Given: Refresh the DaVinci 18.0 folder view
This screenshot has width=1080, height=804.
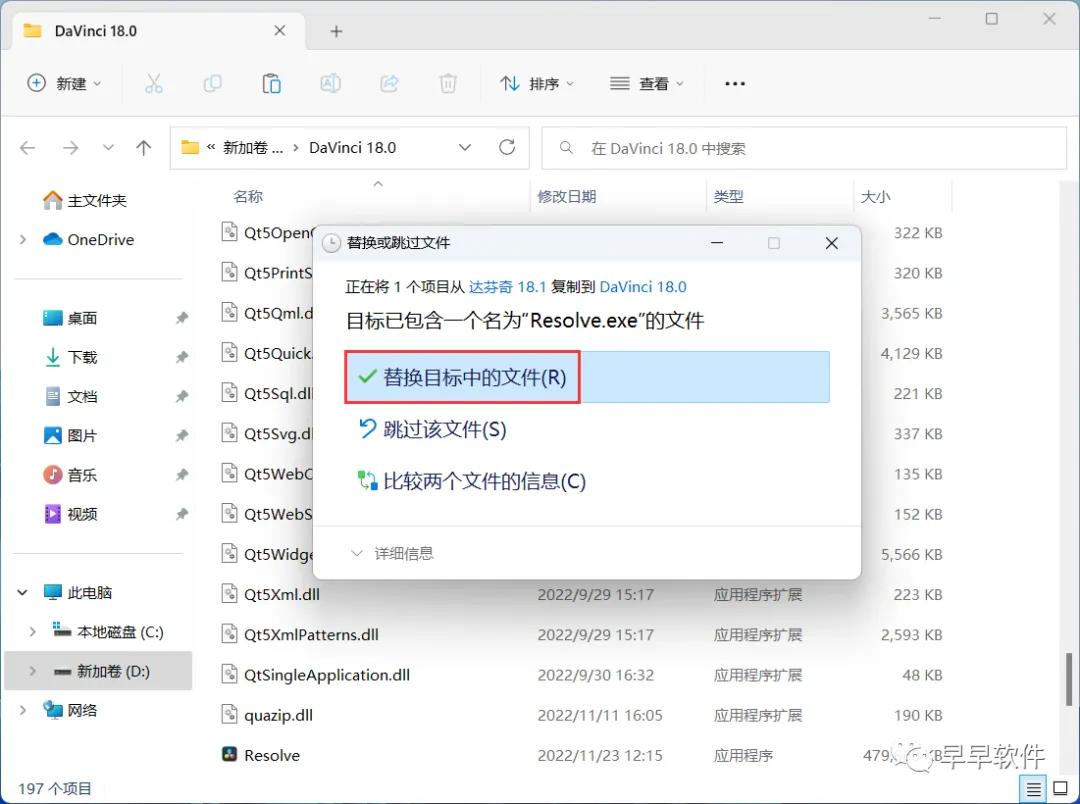Looking at the screenshot, I should click(507, 147).
